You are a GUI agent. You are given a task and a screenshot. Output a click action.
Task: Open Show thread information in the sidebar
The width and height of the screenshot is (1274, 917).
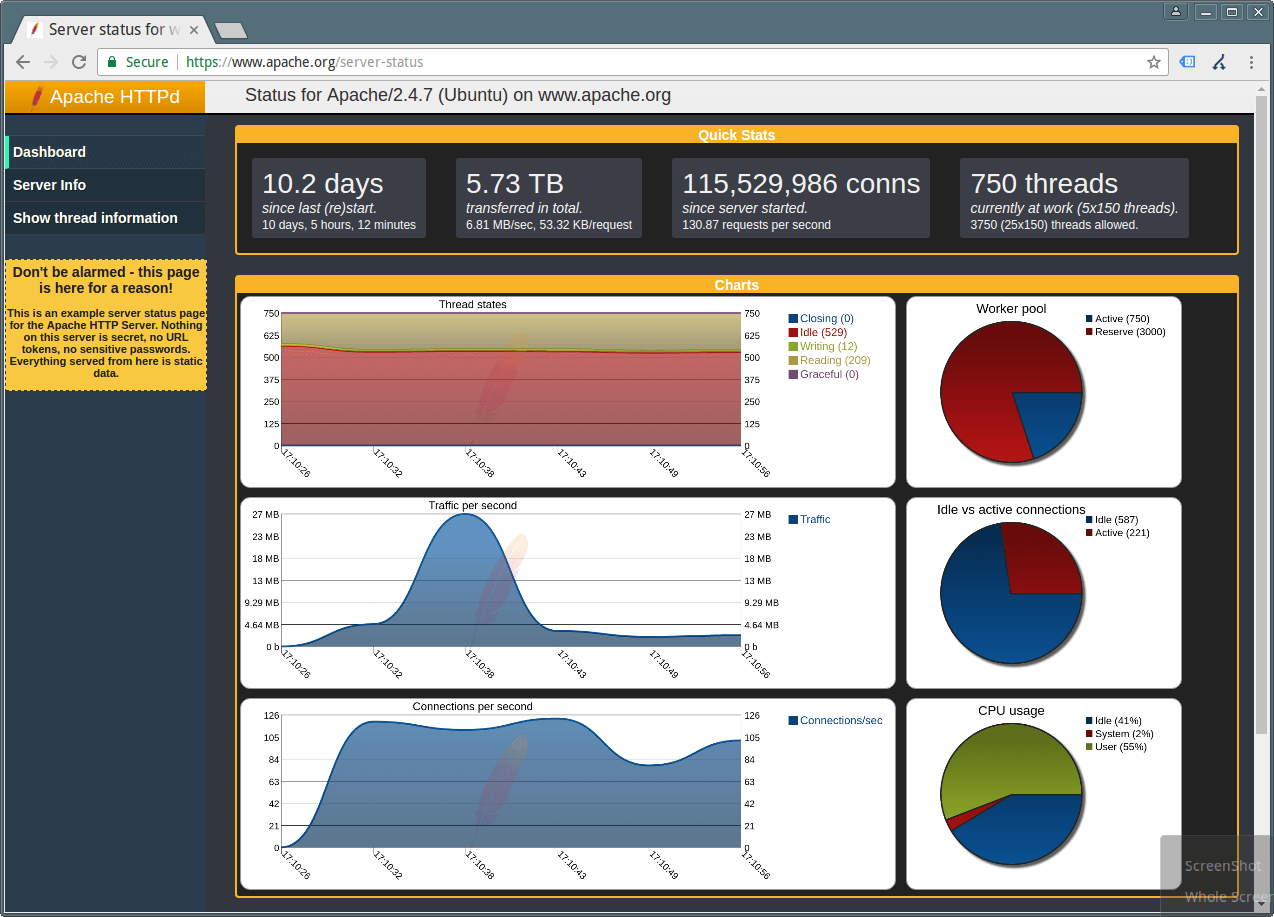pos(105,218)
